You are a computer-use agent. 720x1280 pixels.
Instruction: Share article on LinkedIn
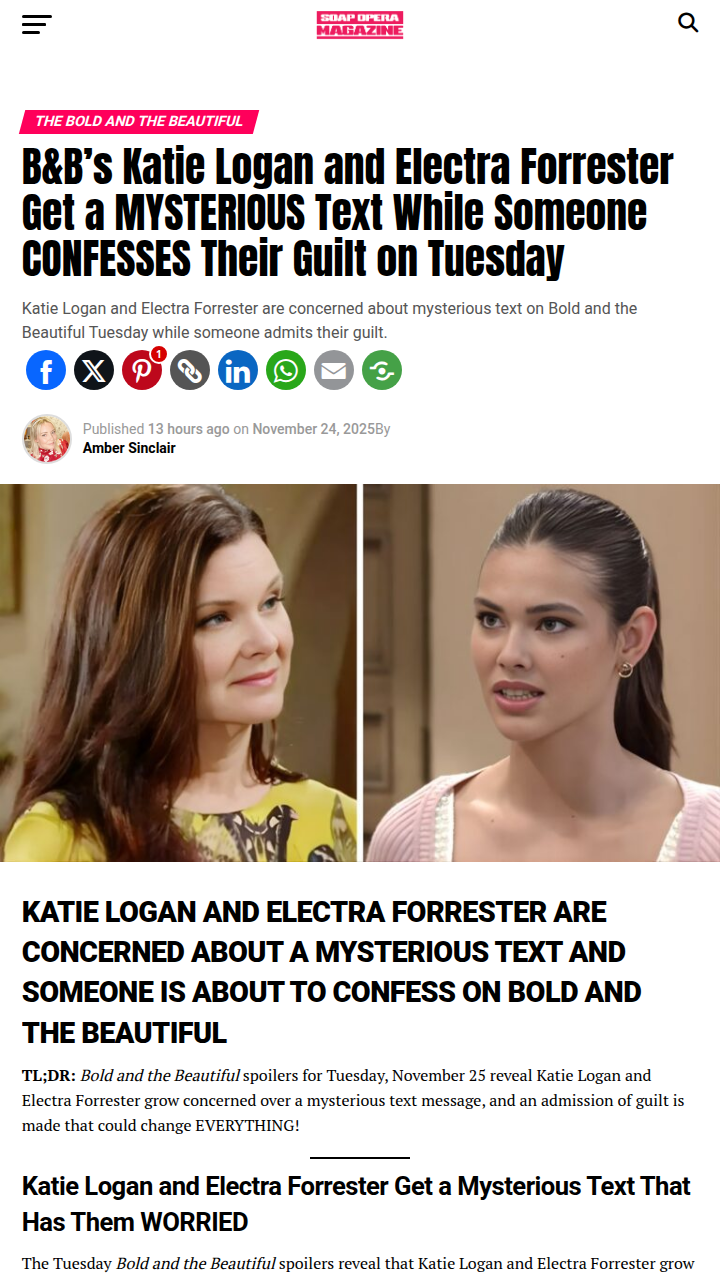click(x=238, y=370)
